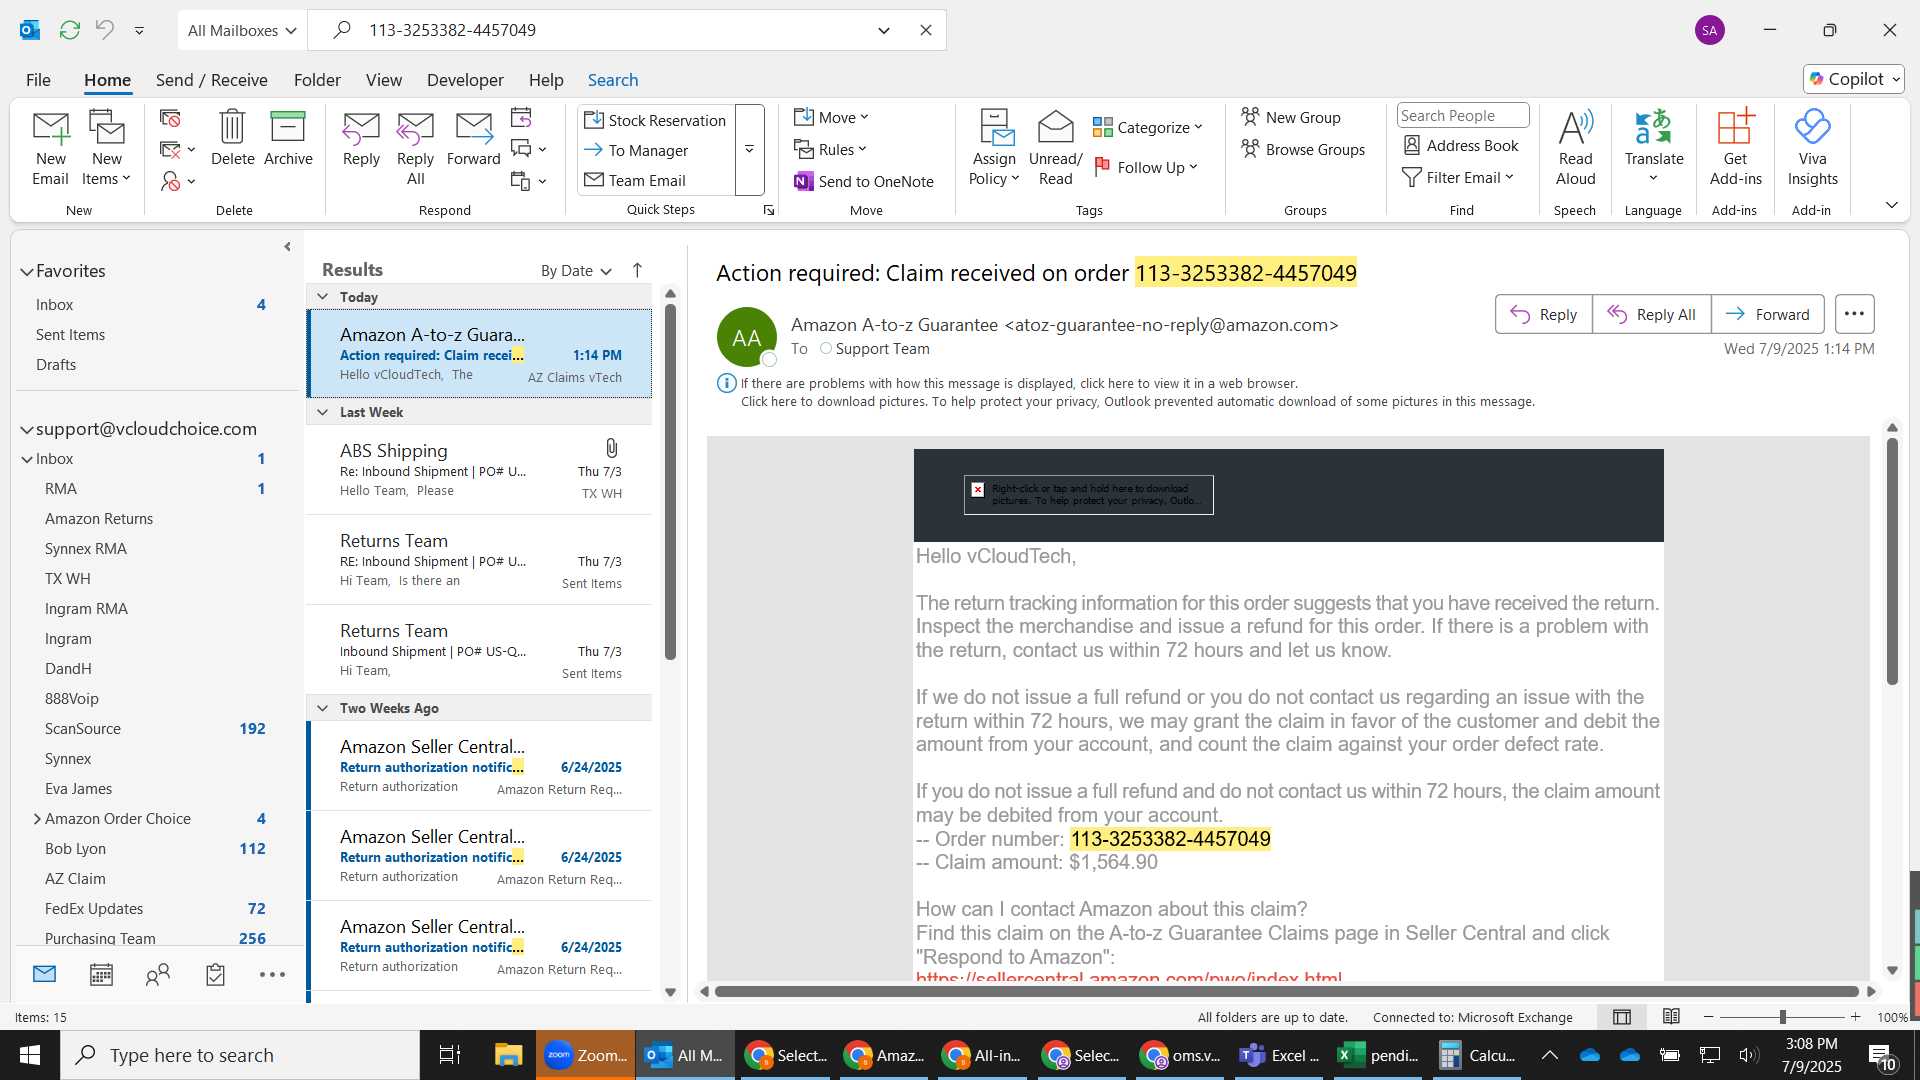
Task: Click the Search People field
Action: point(1462,116)
